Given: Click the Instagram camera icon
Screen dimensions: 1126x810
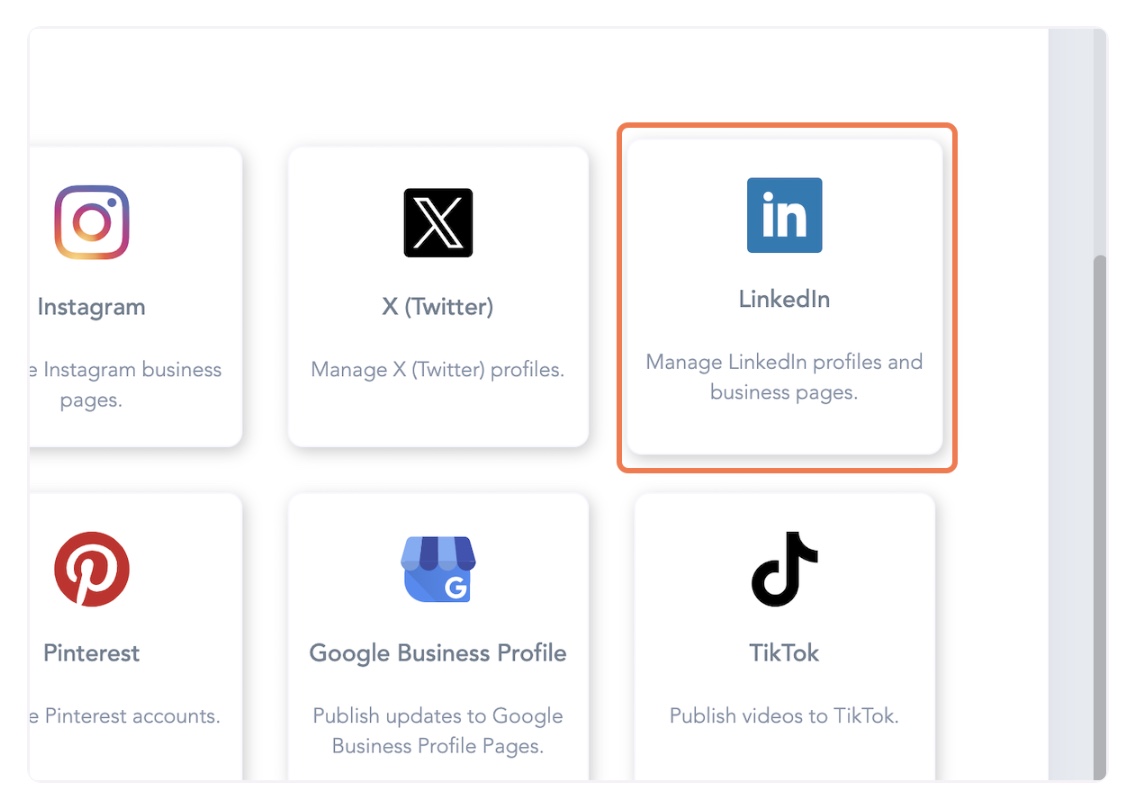Looking at the screenshot, I should pyautogui.click(x=92, y=223).
